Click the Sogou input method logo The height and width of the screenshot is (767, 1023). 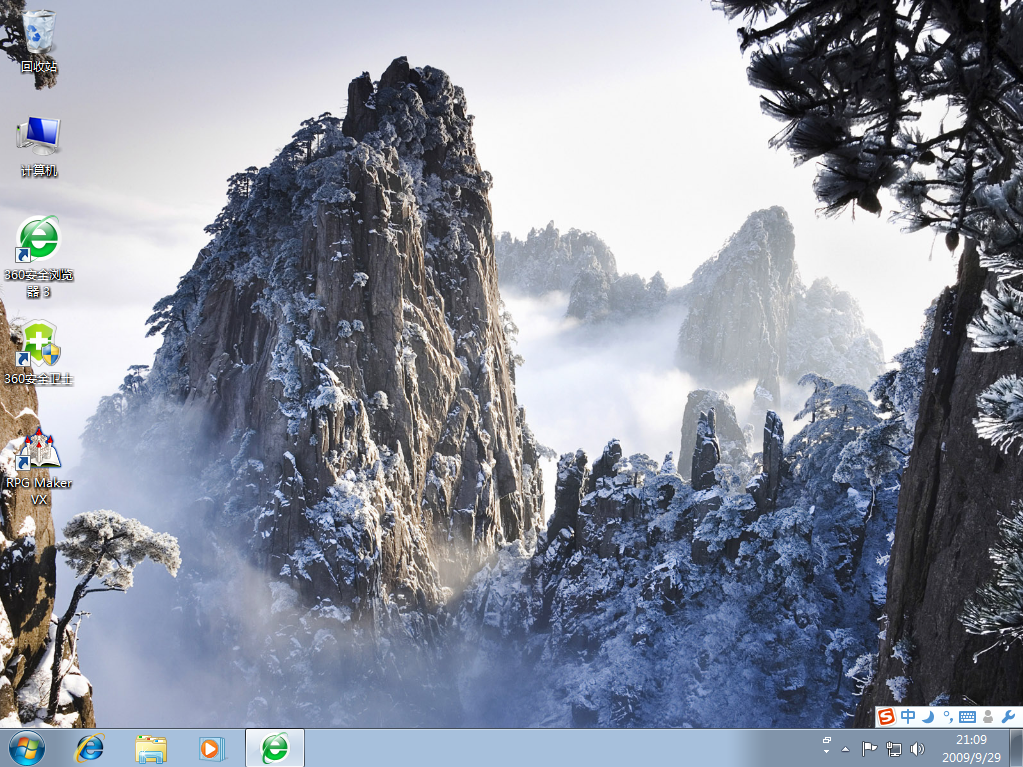[x=886, y=717]
